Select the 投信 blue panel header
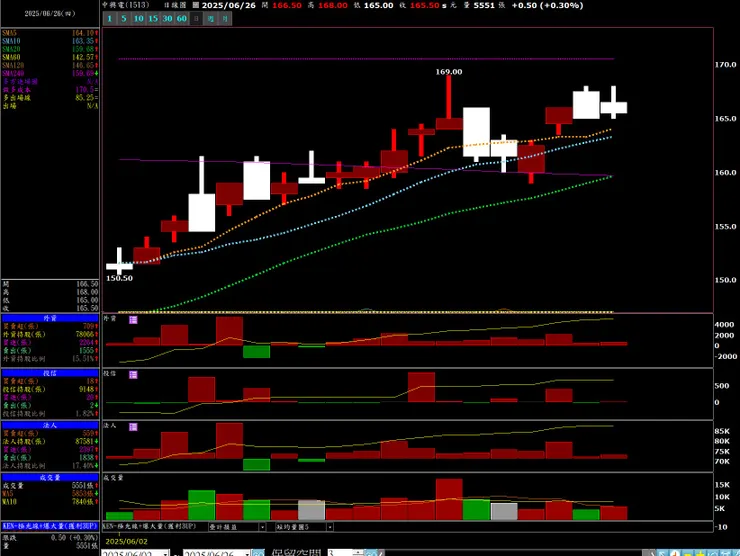The width and height of the screenshot is (740, 556). [x=50, y=373]
